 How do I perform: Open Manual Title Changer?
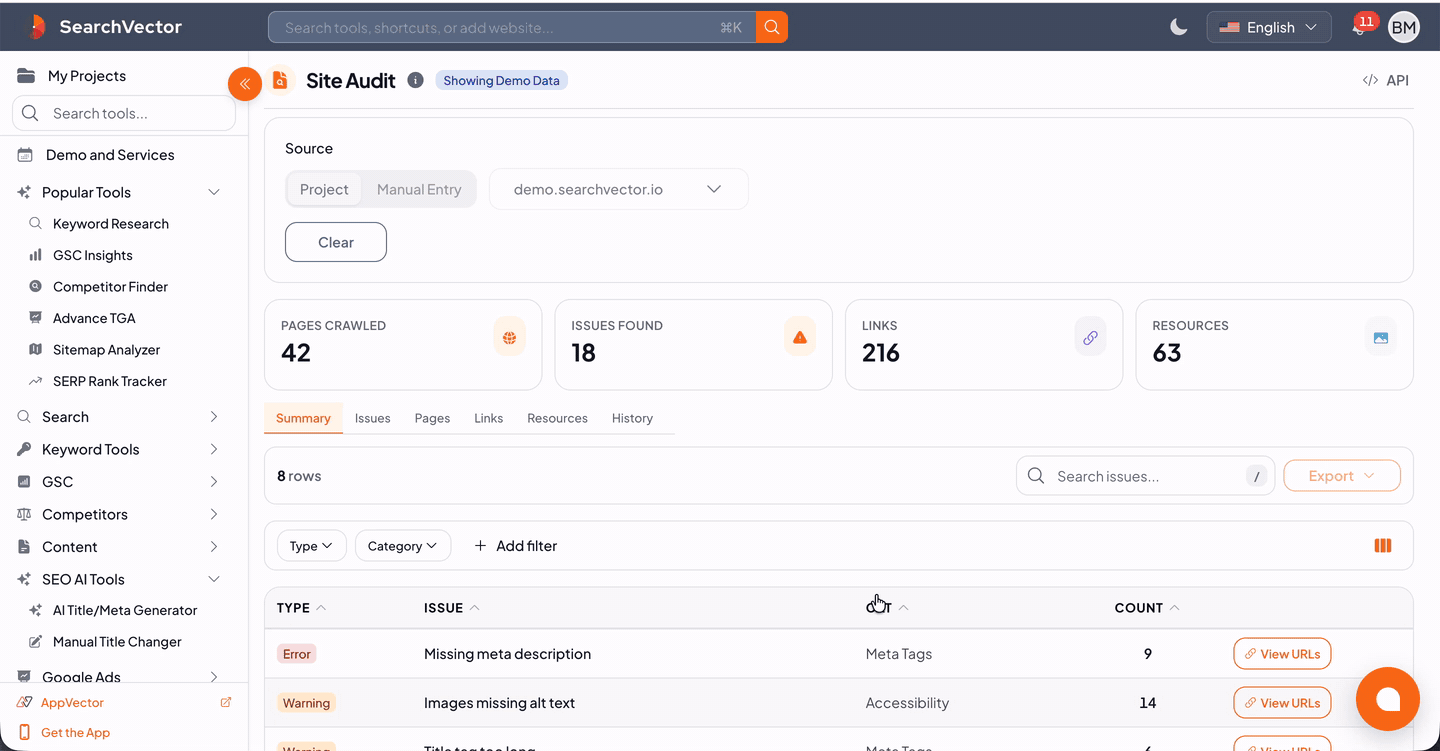[117, 642]
